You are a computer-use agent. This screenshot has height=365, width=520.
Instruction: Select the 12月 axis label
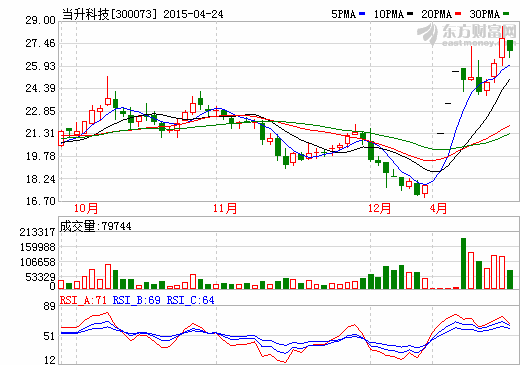click(379, 208)
